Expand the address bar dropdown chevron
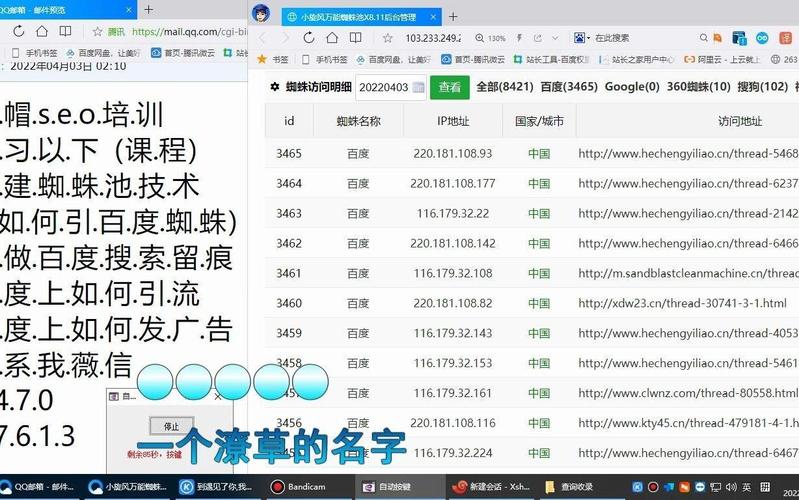 pos(555,38)
